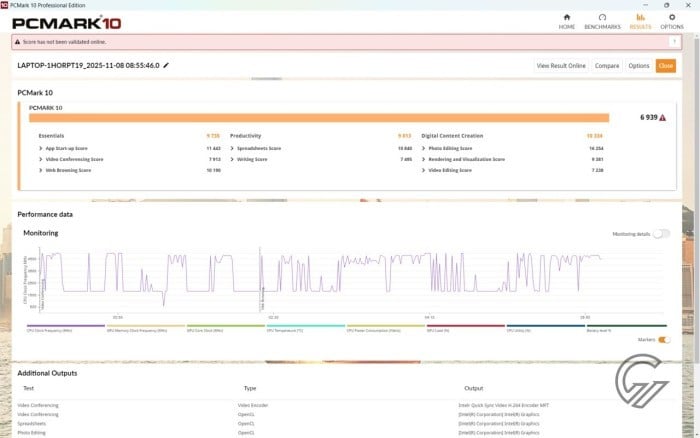This screenshot has height=438, width=700.
Task: Toggle the Monitoring details switch
Action: point(661,234)
